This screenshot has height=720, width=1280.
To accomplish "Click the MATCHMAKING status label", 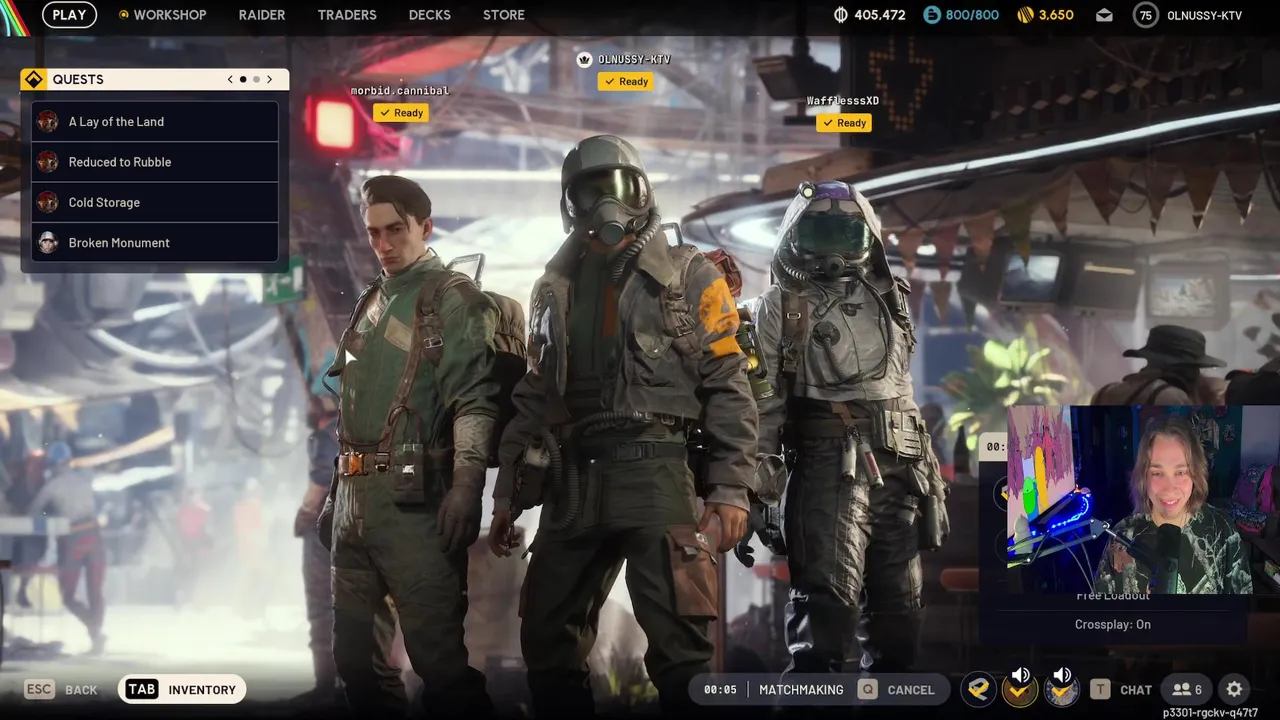I will click(801, 689).
